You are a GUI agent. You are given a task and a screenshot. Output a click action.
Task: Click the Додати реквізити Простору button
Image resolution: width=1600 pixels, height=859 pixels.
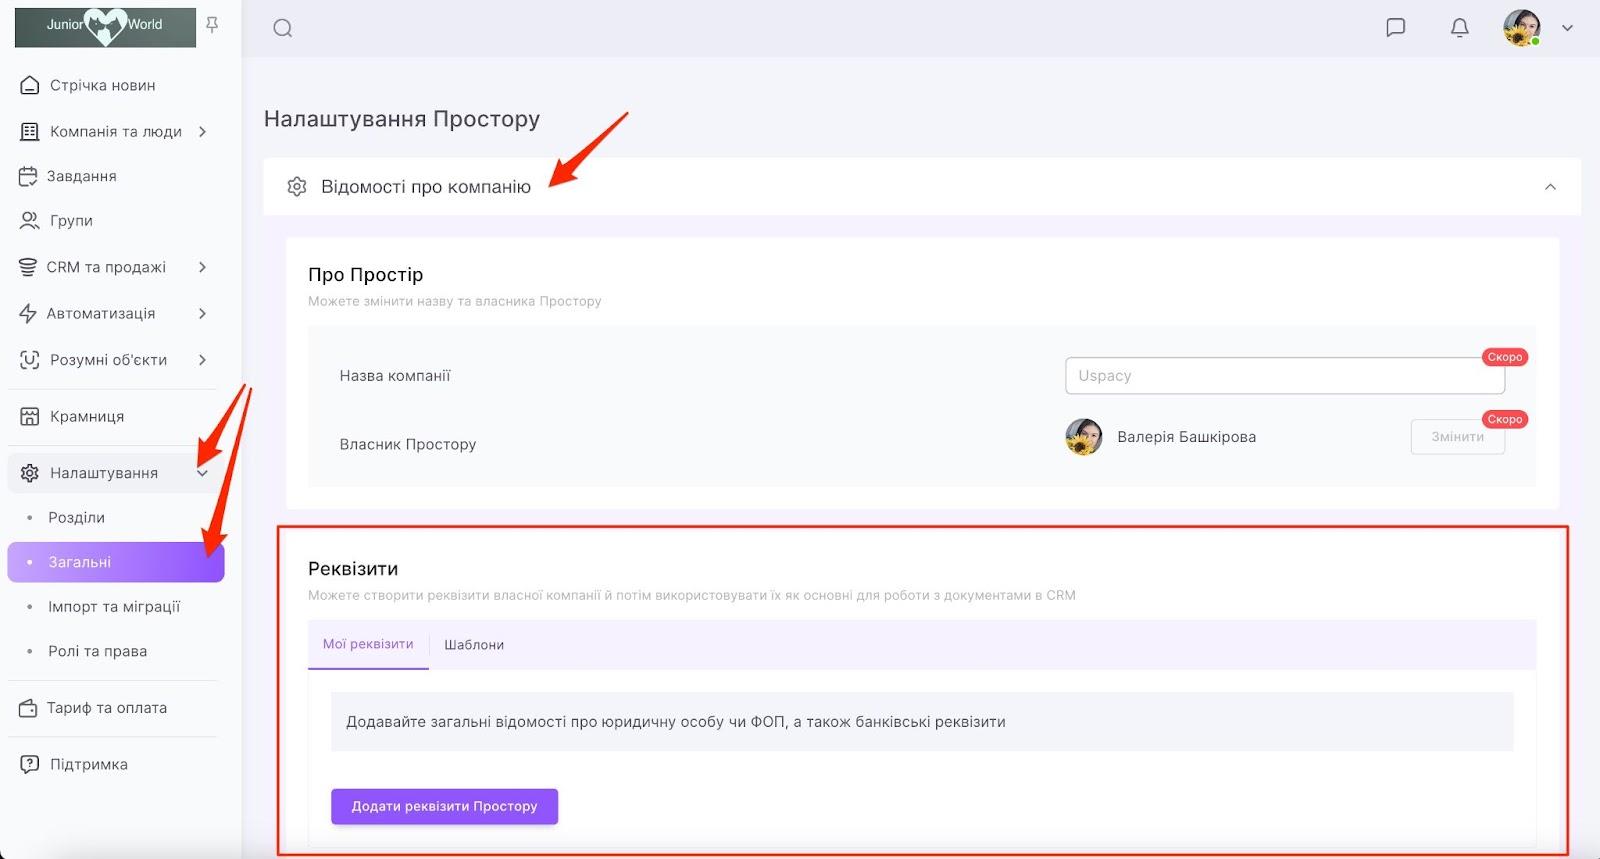444,806
